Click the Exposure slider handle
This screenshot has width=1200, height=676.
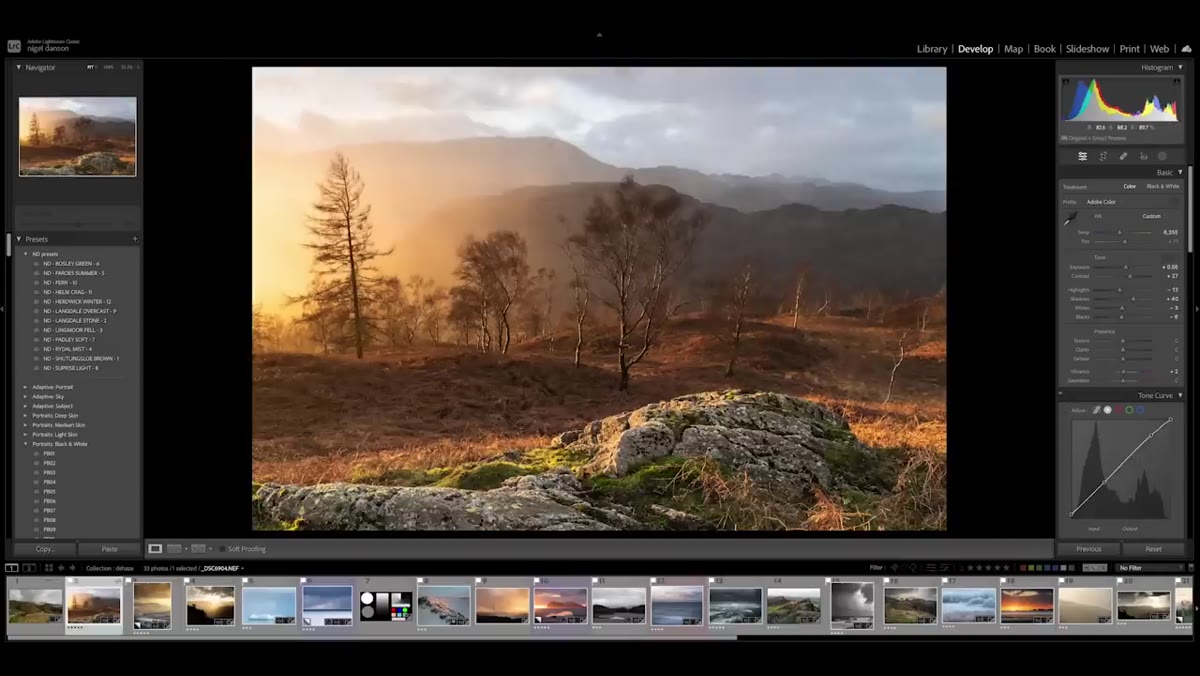click(x=1125, y=268)
